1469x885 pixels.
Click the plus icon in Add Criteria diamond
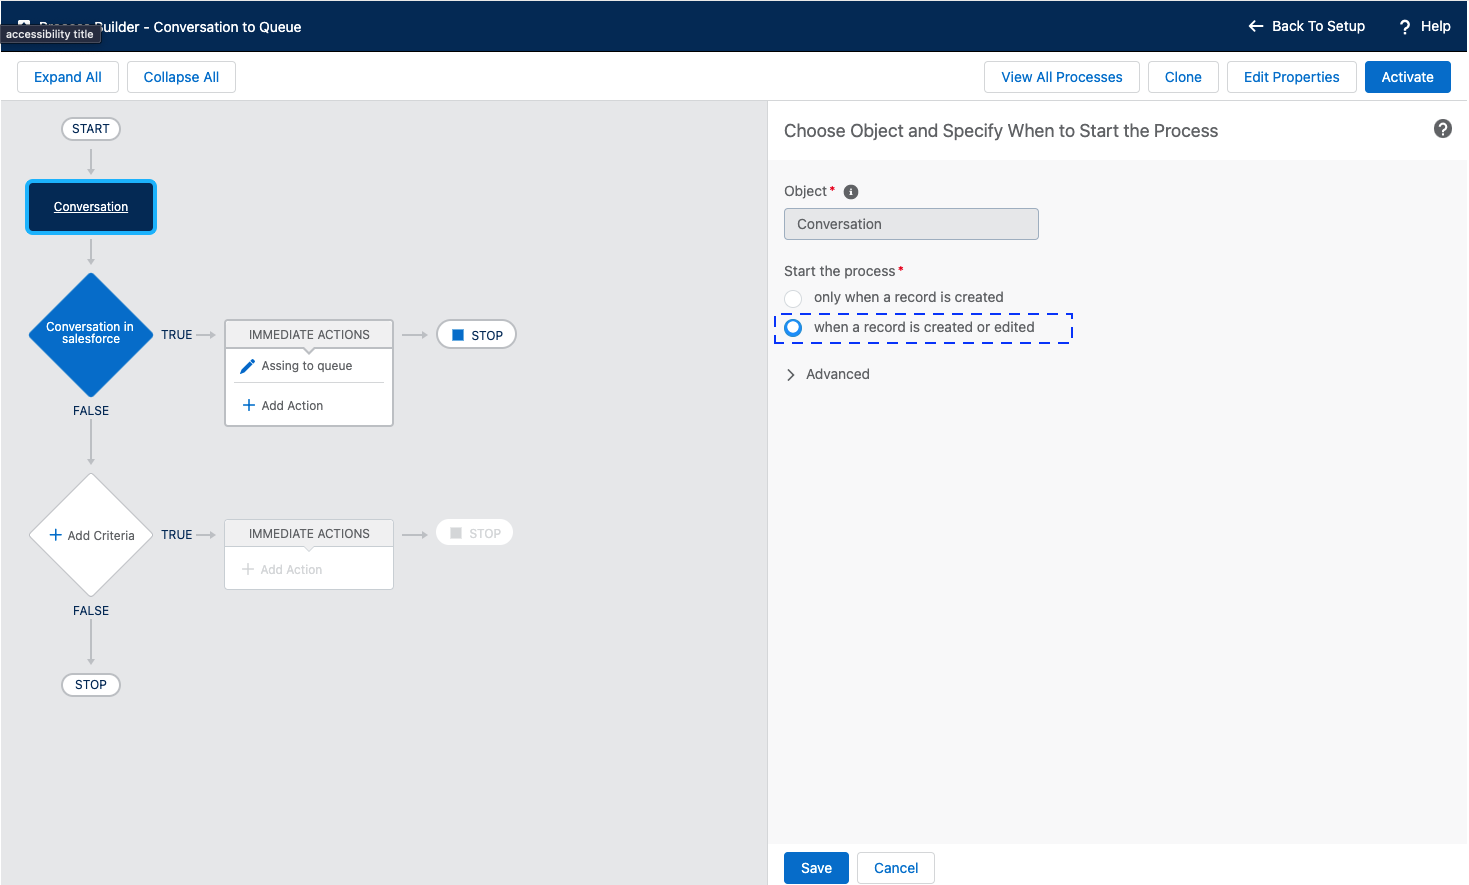click(x=56, y=535)
